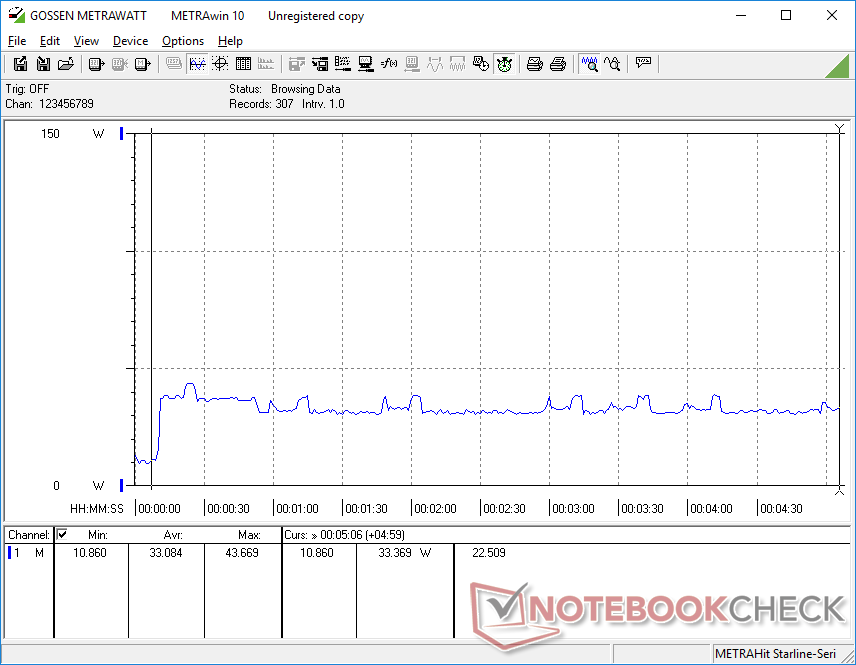The image size is (856, 665).
Task: Click the 'Curs: » 00:05:06 (+04:59)' header
Action: coord(344,535)
